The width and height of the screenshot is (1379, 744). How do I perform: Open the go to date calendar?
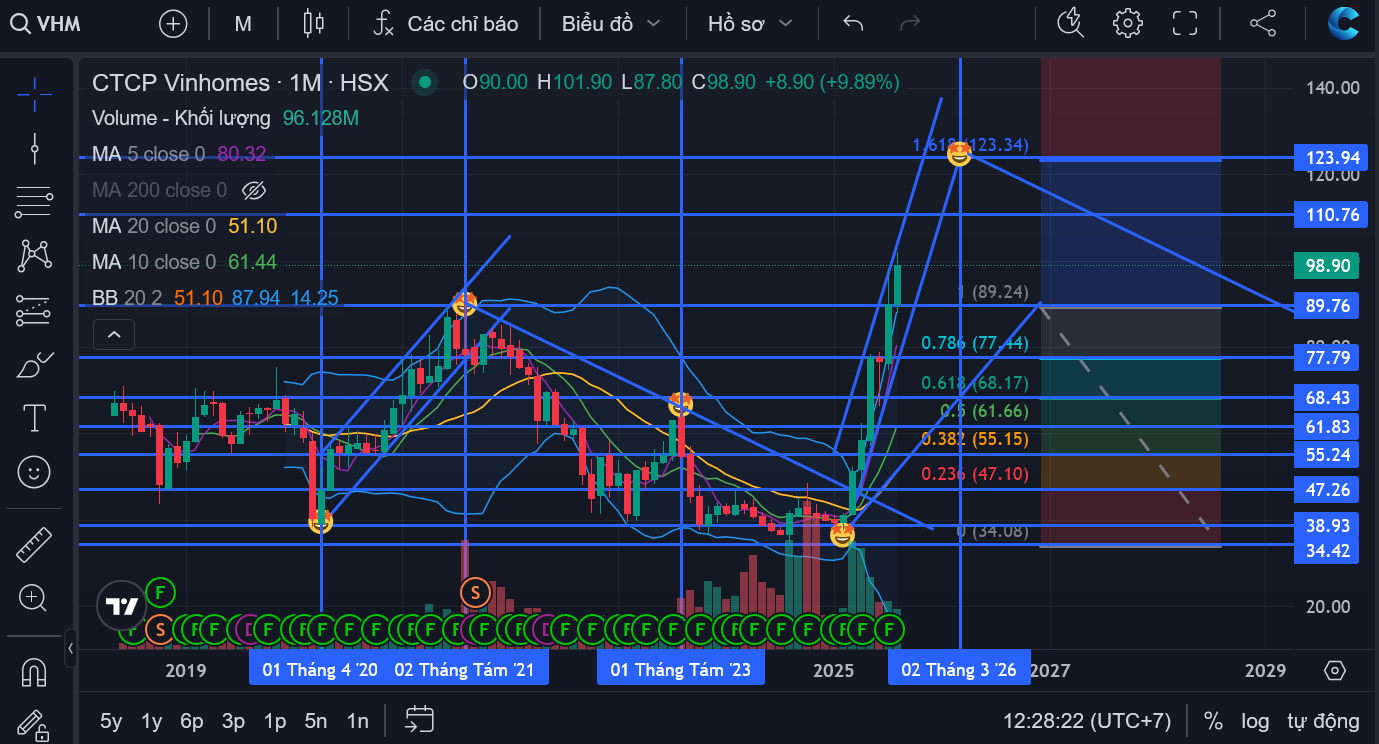[419, 720]
